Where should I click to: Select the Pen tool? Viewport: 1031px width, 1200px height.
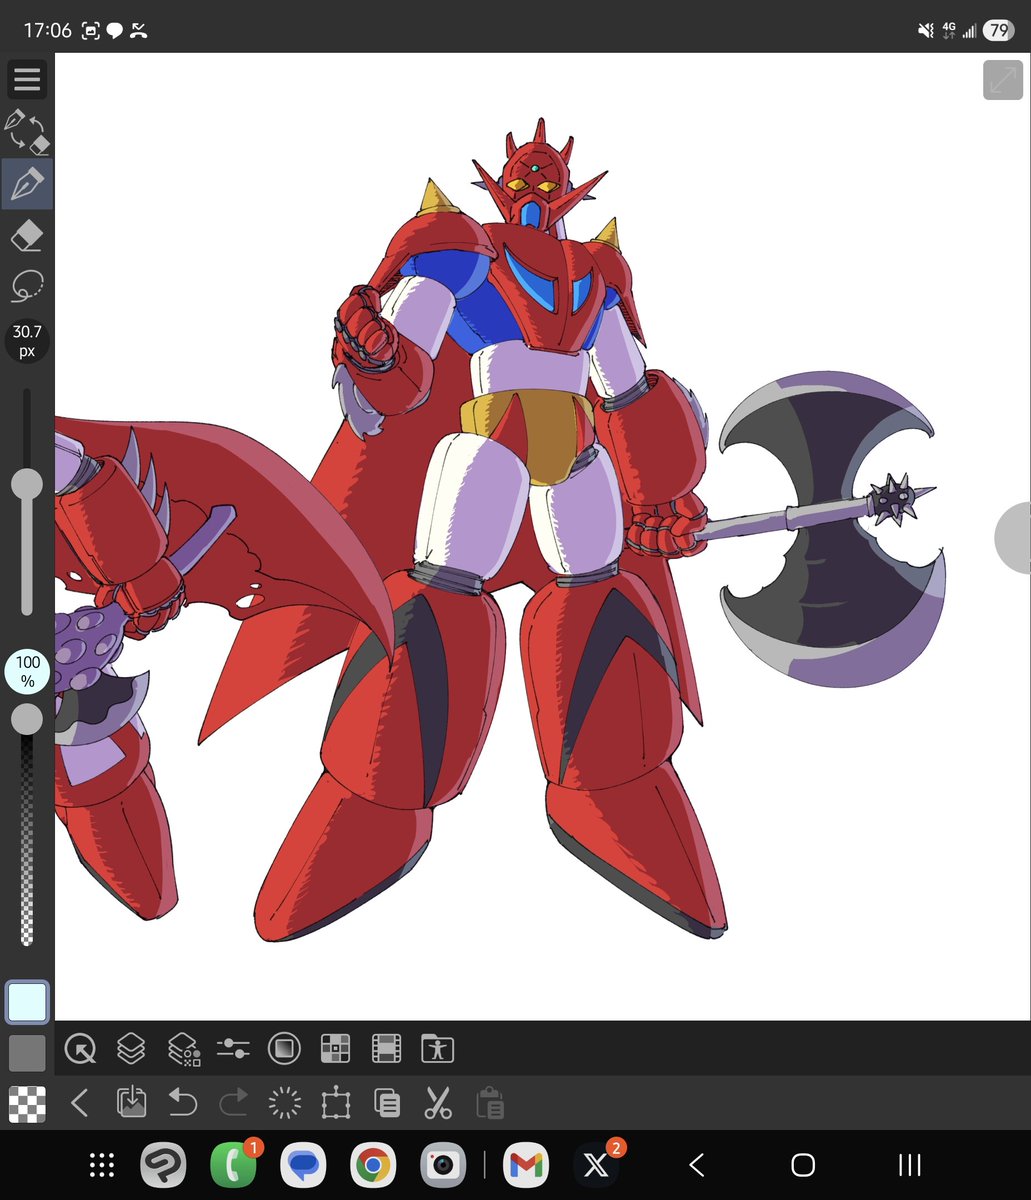(27, 183)
